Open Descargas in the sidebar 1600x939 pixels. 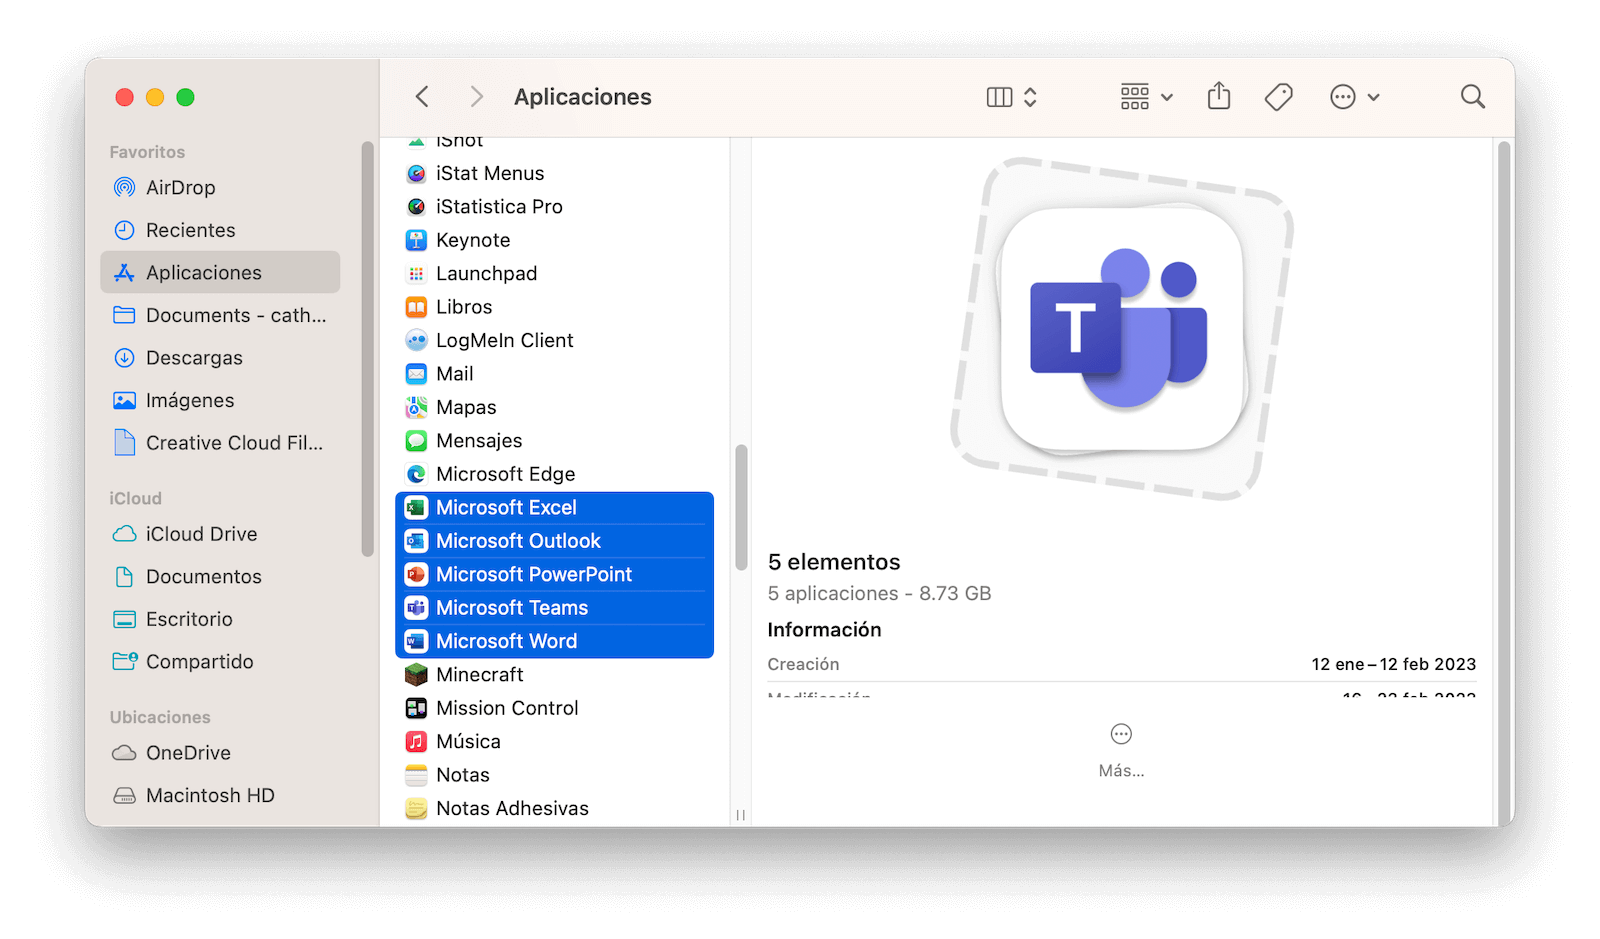click(x=220, y=358)
